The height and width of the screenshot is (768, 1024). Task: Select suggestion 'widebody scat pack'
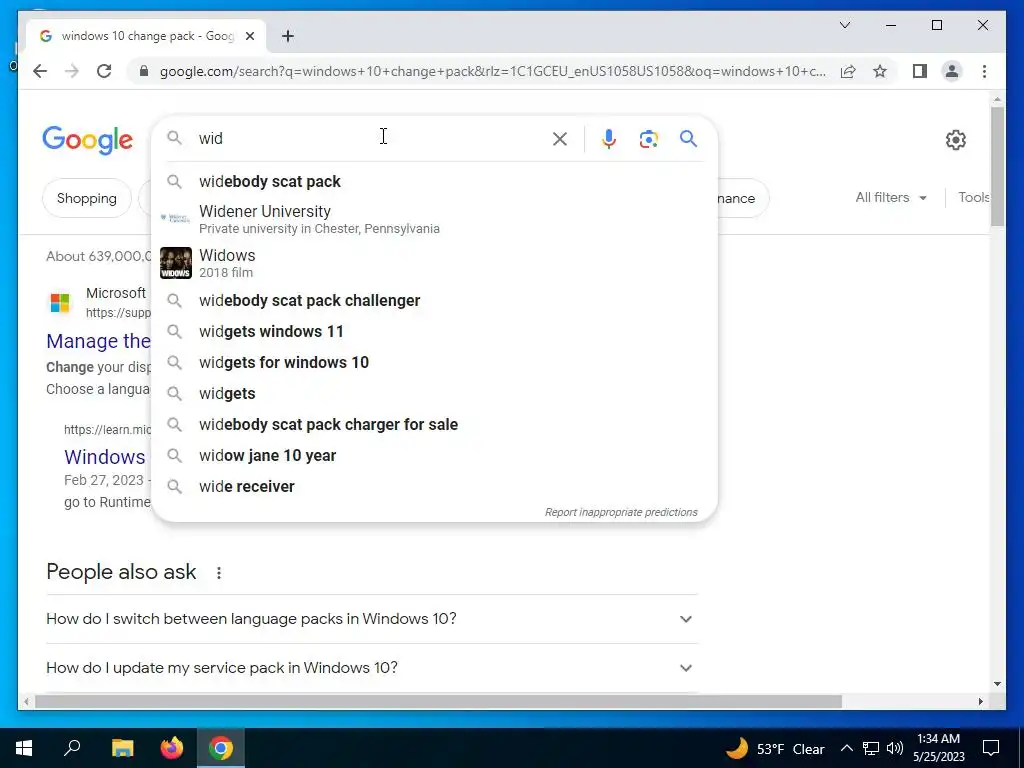pyautogui.click(x=434, y=182)
